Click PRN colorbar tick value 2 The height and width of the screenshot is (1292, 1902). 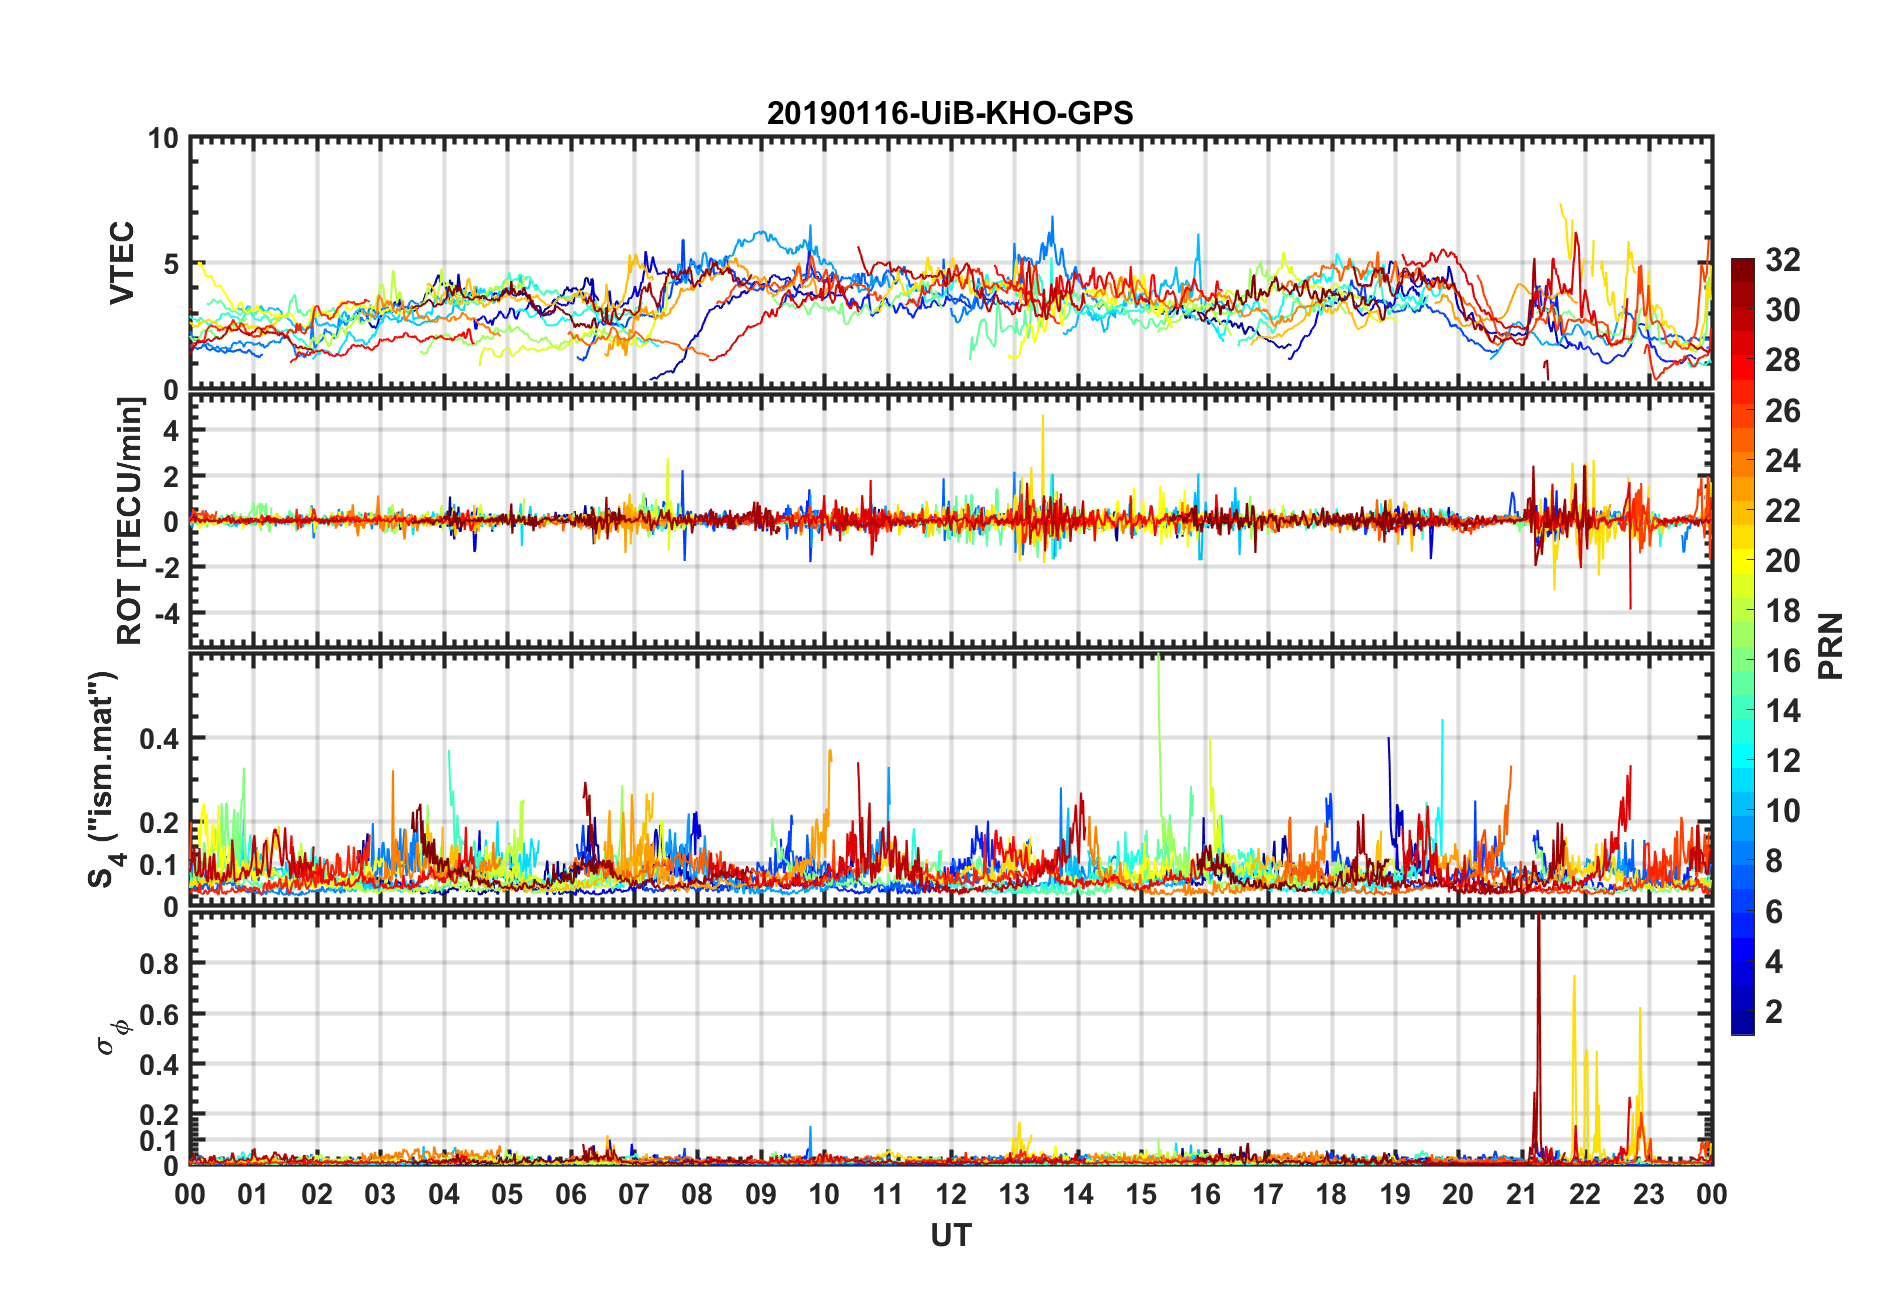point(1774,1012)
